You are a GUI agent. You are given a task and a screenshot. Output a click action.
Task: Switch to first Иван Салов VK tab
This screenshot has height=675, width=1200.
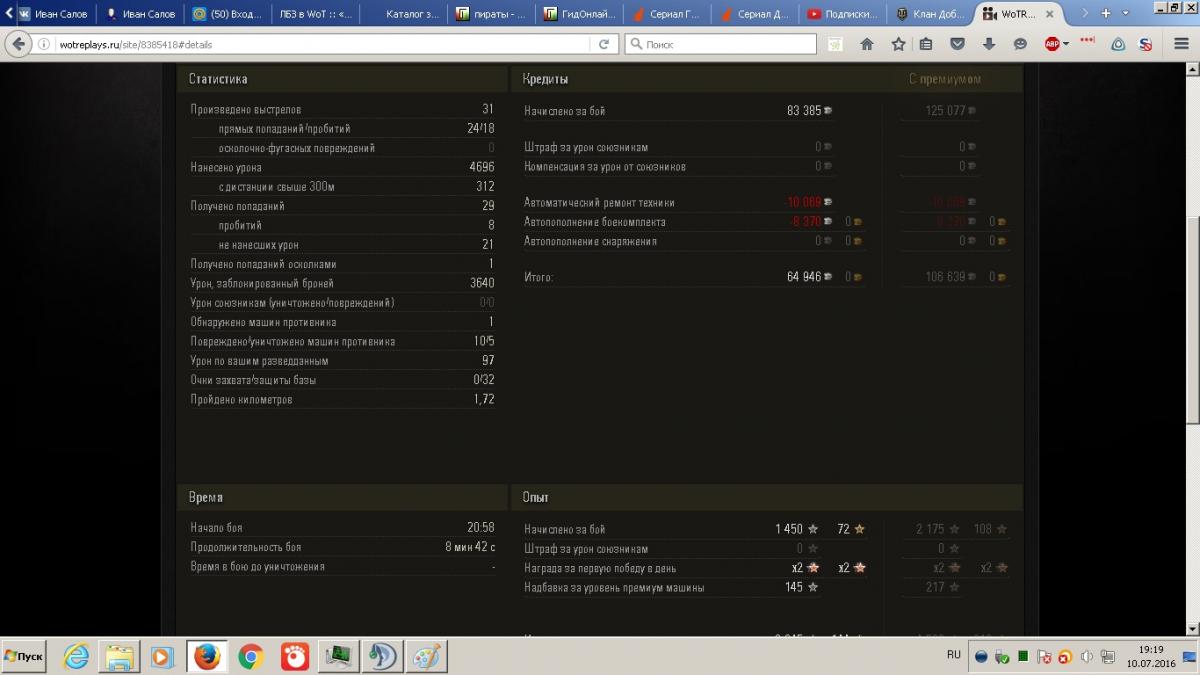[54, 14]
